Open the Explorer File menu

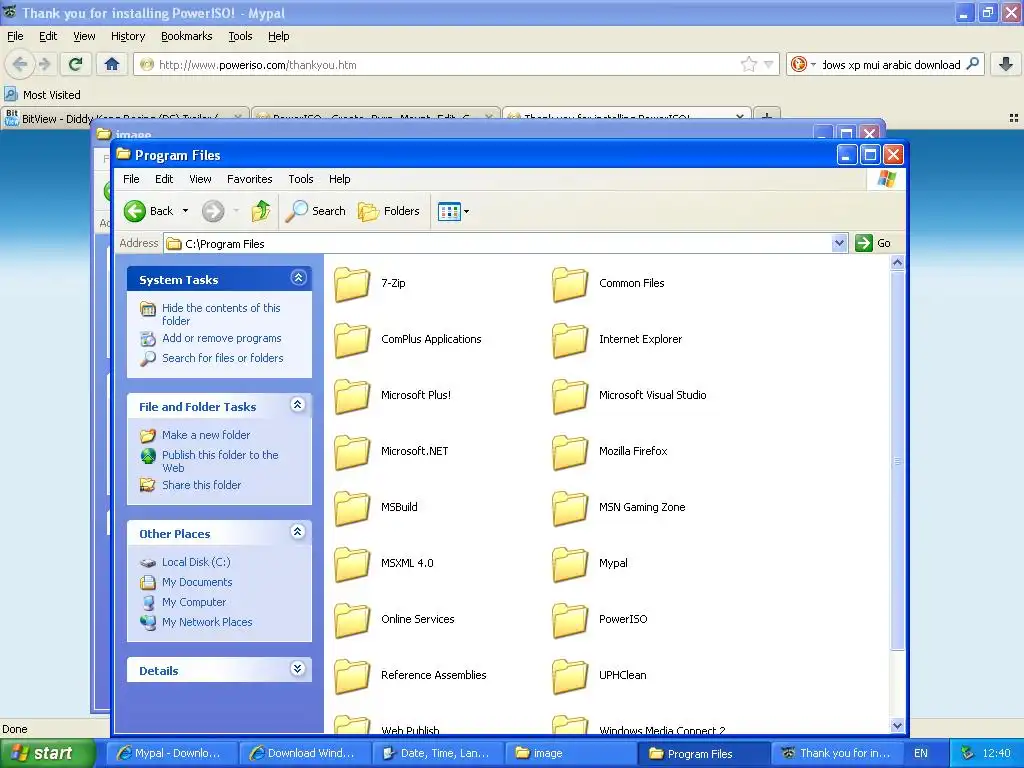pos(131,179)
